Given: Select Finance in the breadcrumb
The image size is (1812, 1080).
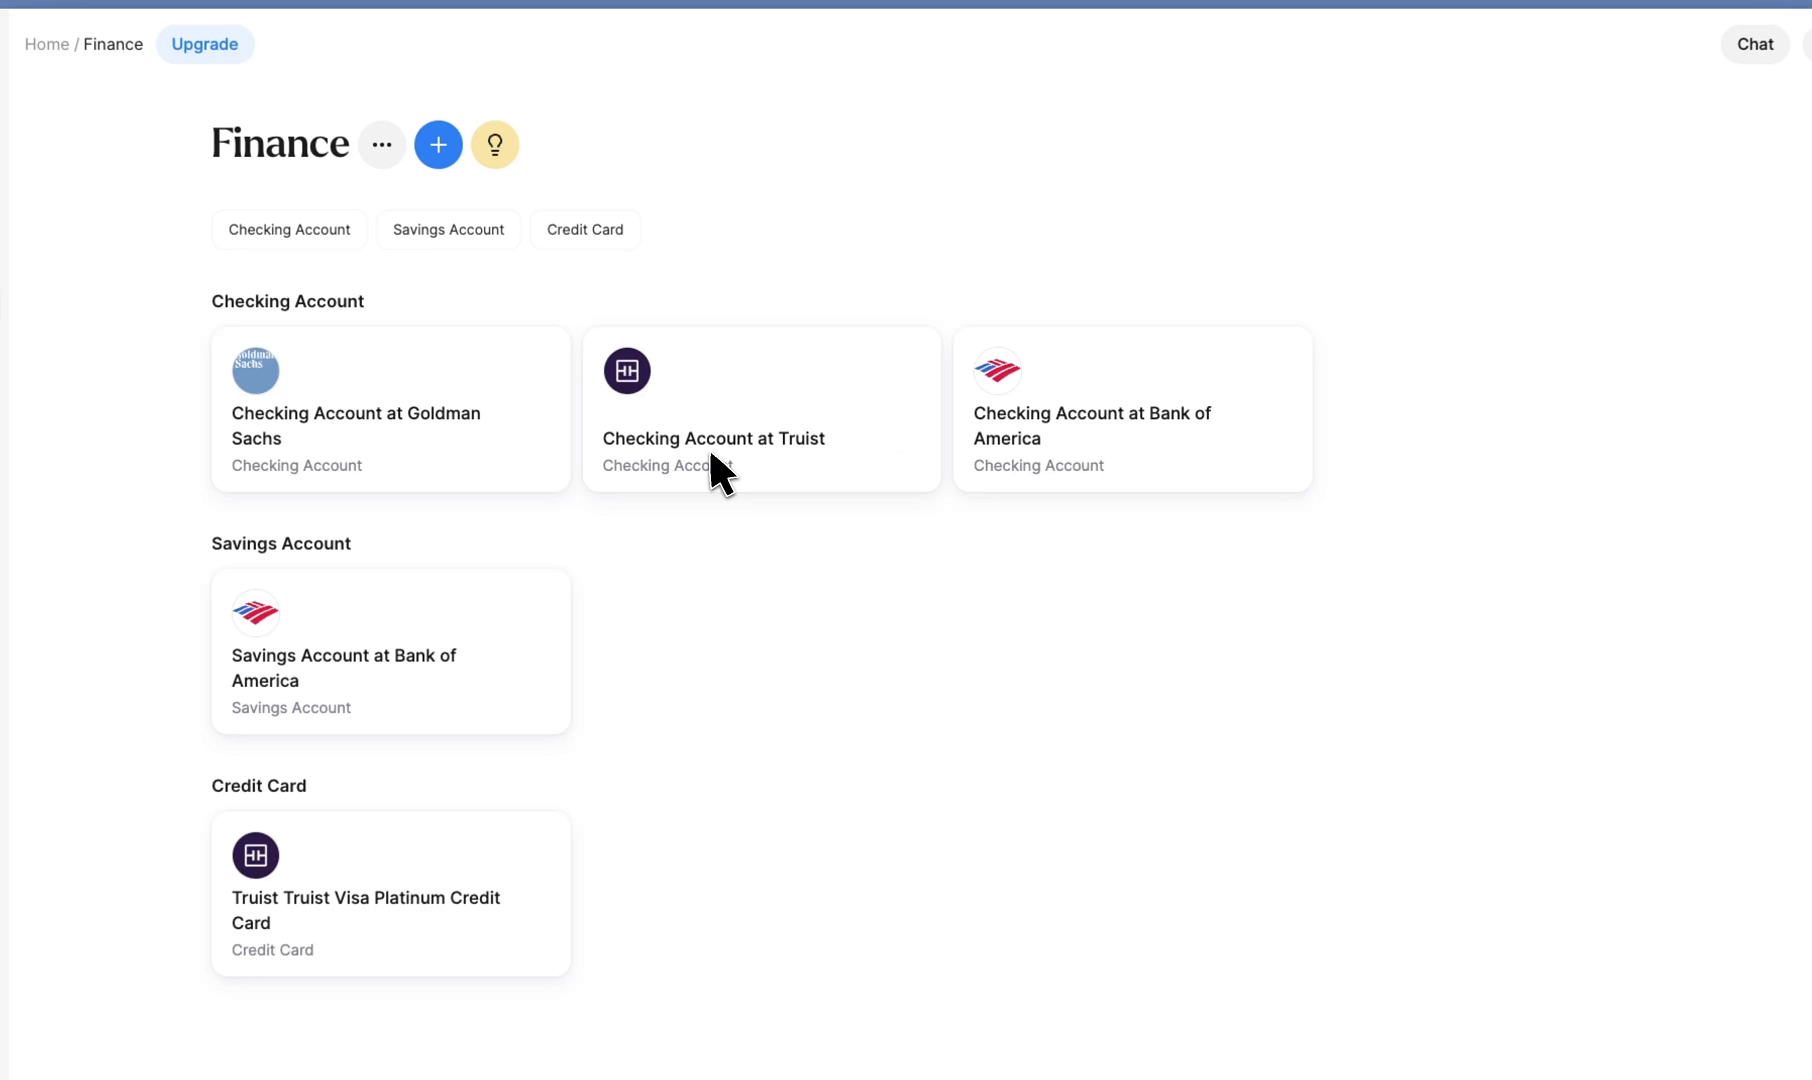Looking at the screenshot, I should (x=113, y=44).
